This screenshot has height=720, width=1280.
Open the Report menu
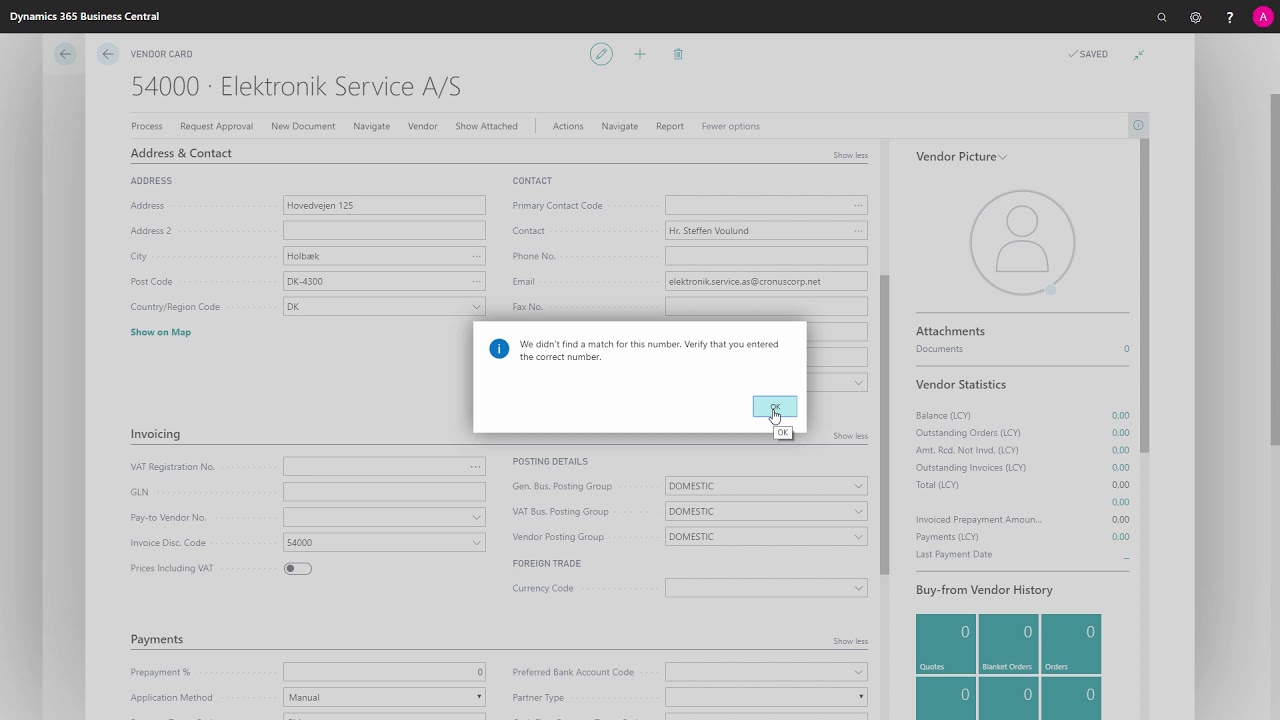[670, 126]
